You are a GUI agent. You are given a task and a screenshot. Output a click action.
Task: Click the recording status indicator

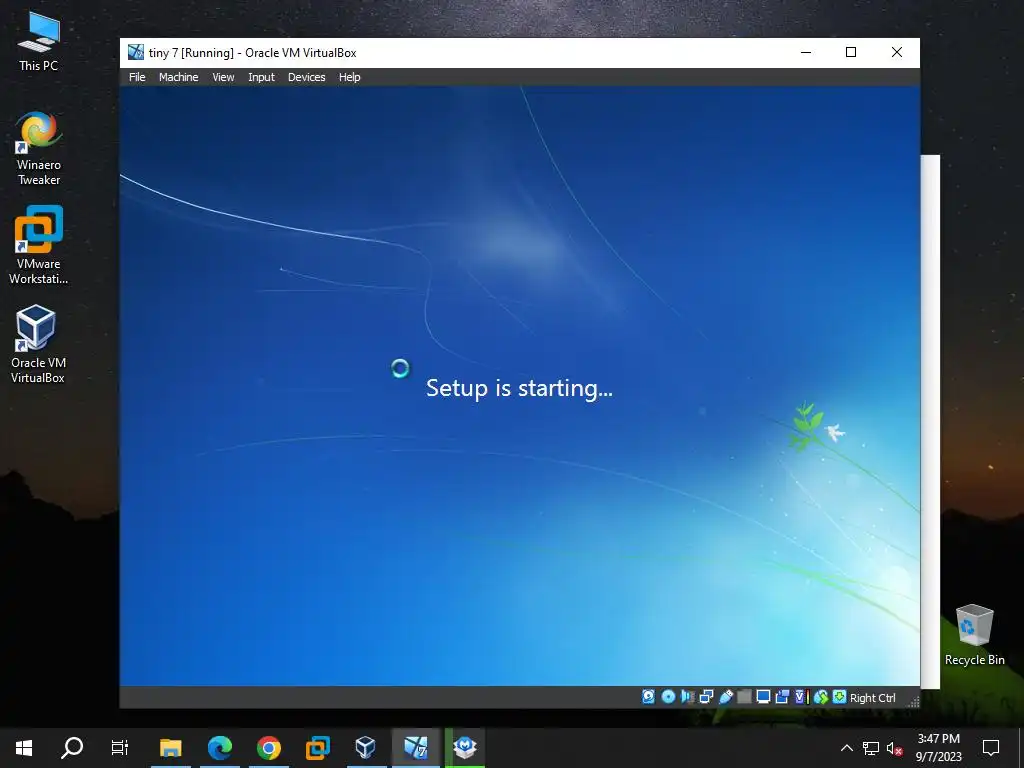point(782,697)
